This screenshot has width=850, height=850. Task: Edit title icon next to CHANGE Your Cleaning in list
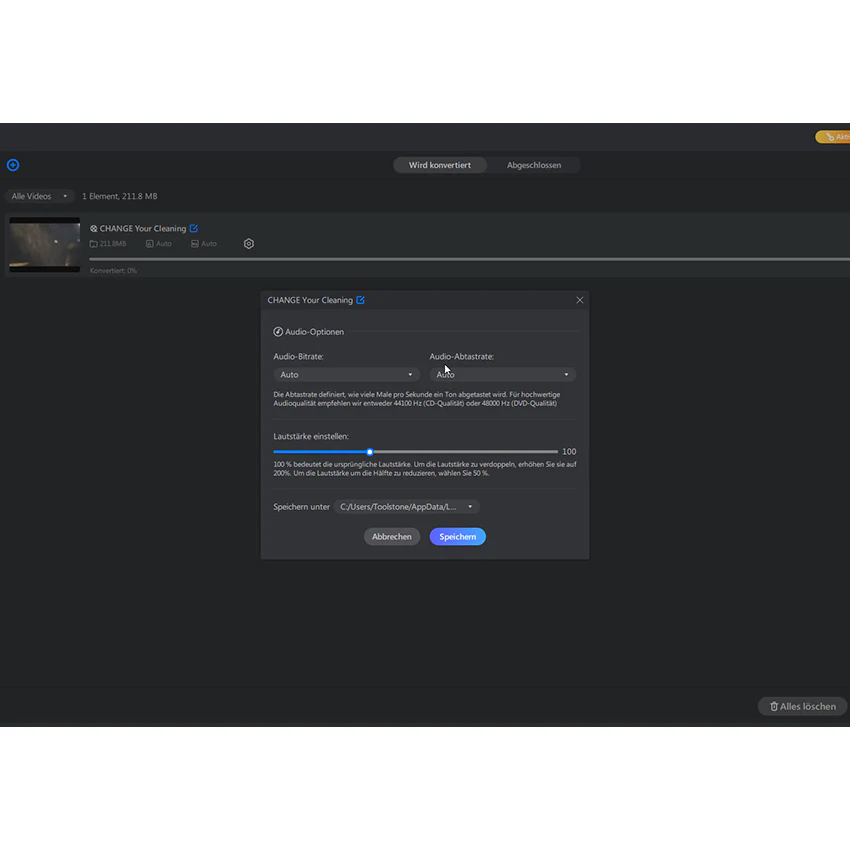194,228
